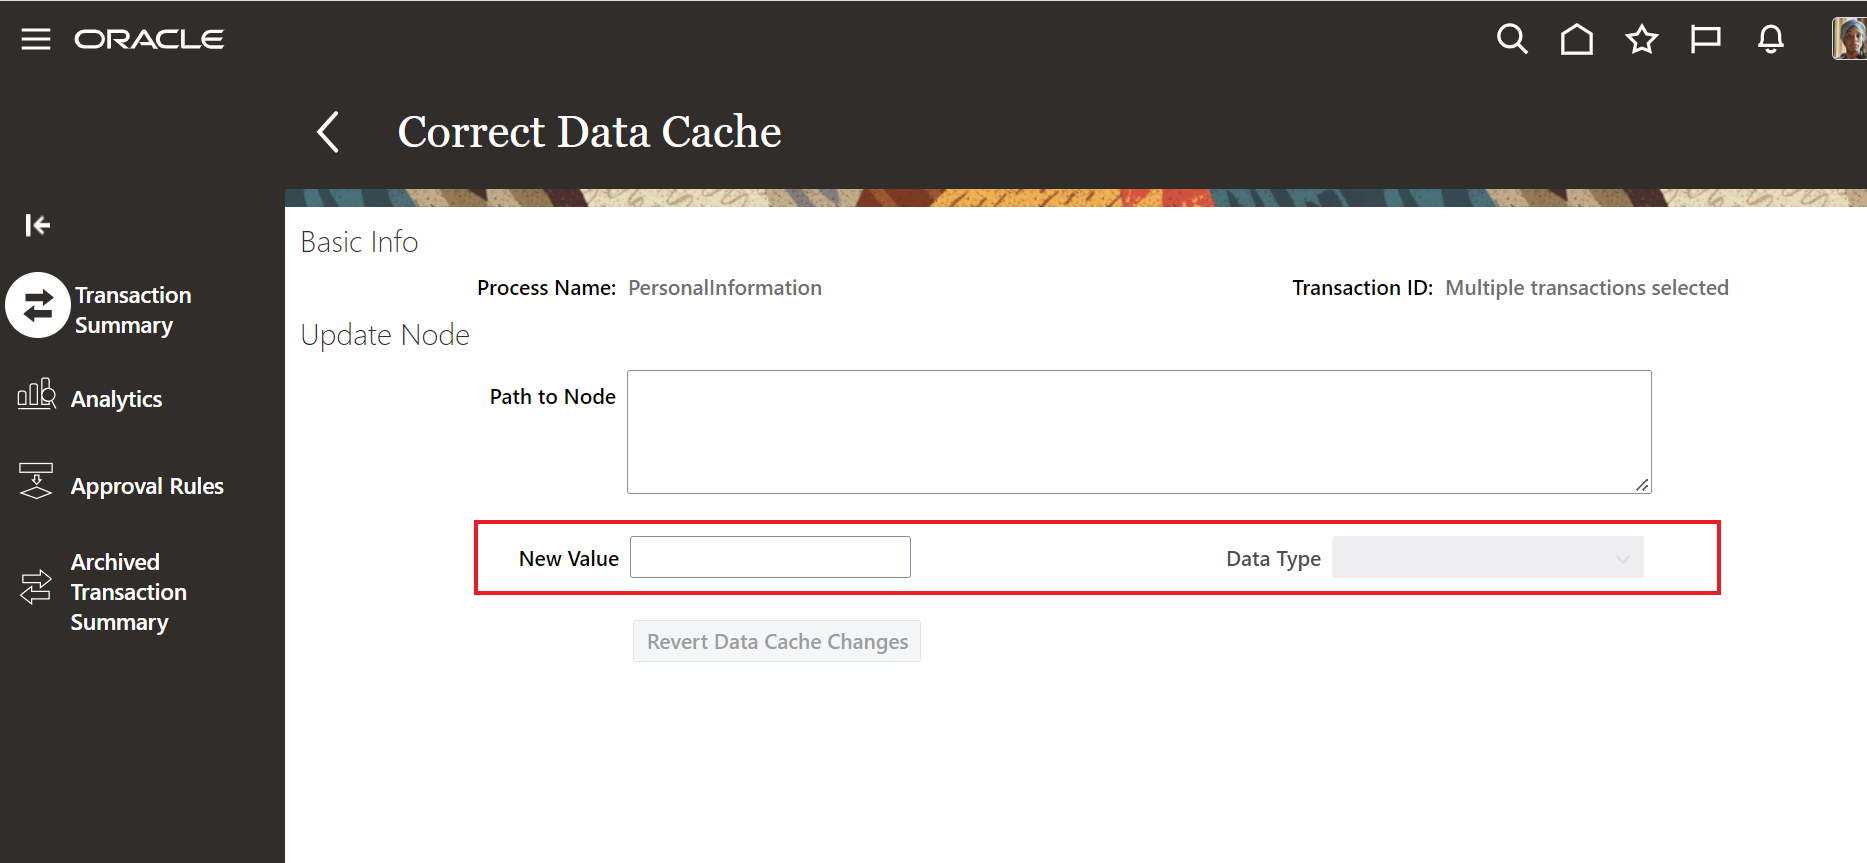Click the user profile avatar

(1848, 39)
